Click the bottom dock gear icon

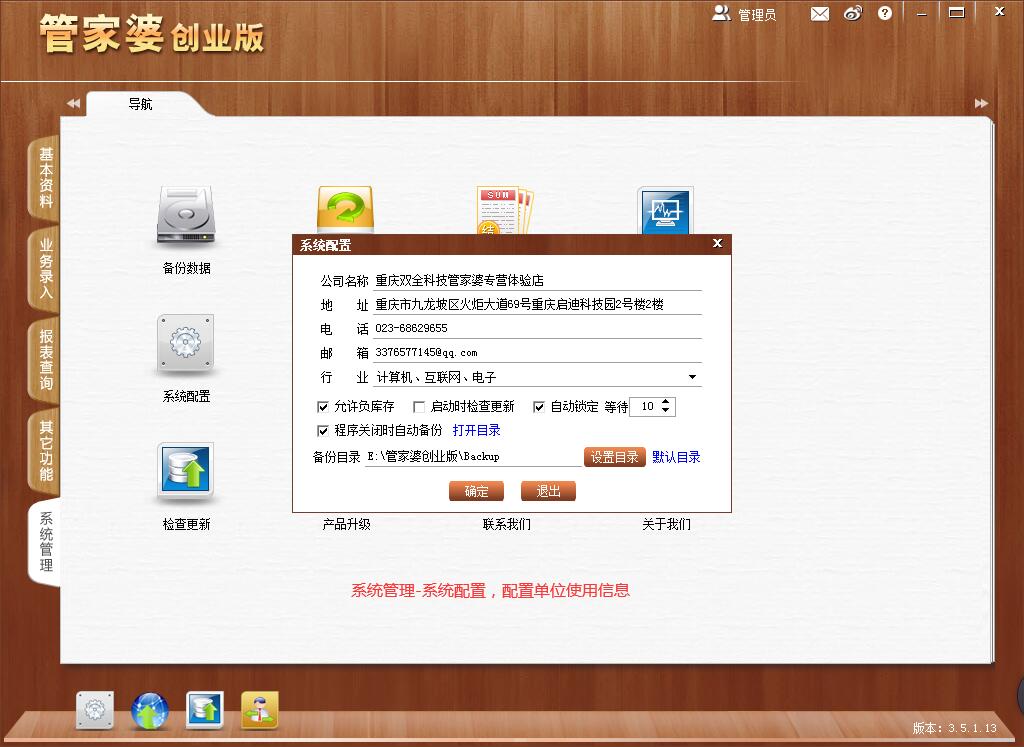click(x=95, y=710)
